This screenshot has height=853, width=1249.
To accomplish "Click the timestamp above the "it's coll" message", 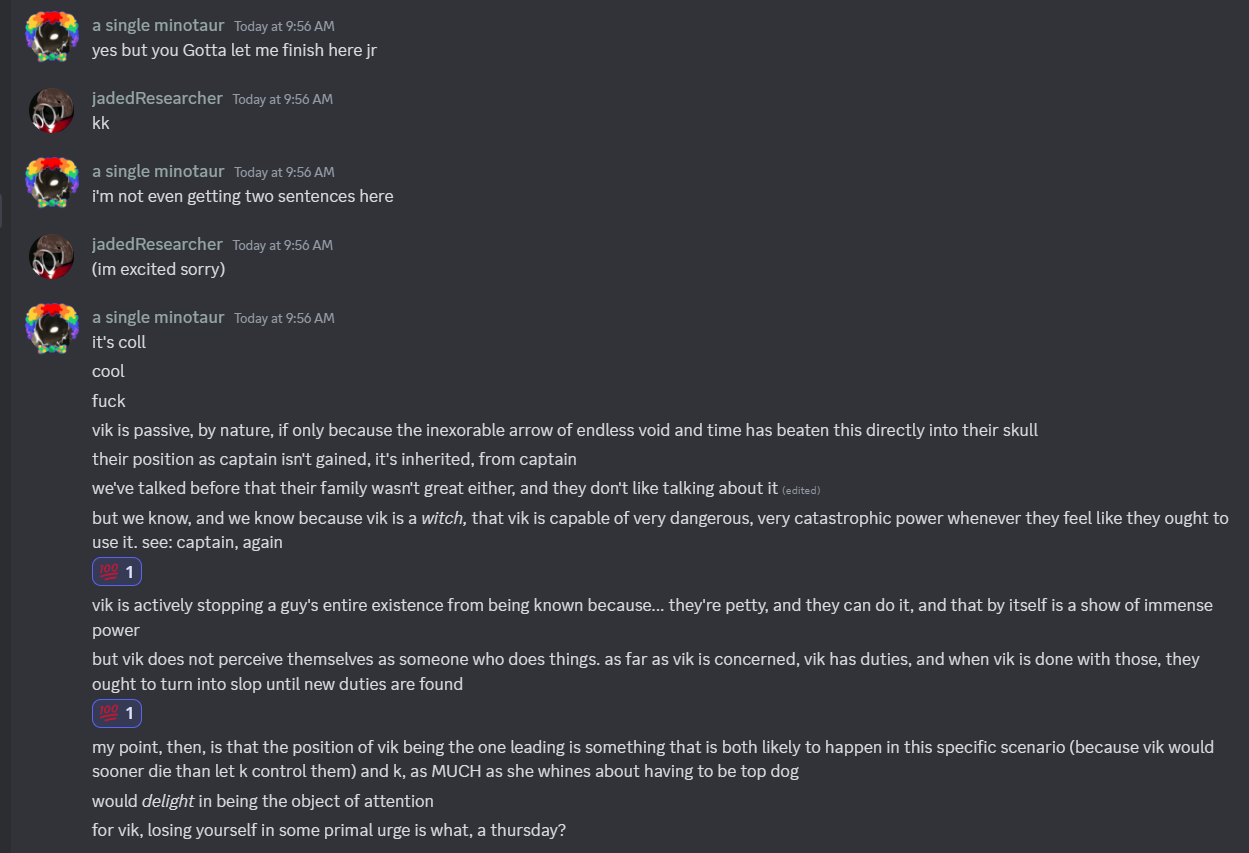I will [x=284, y=318].
